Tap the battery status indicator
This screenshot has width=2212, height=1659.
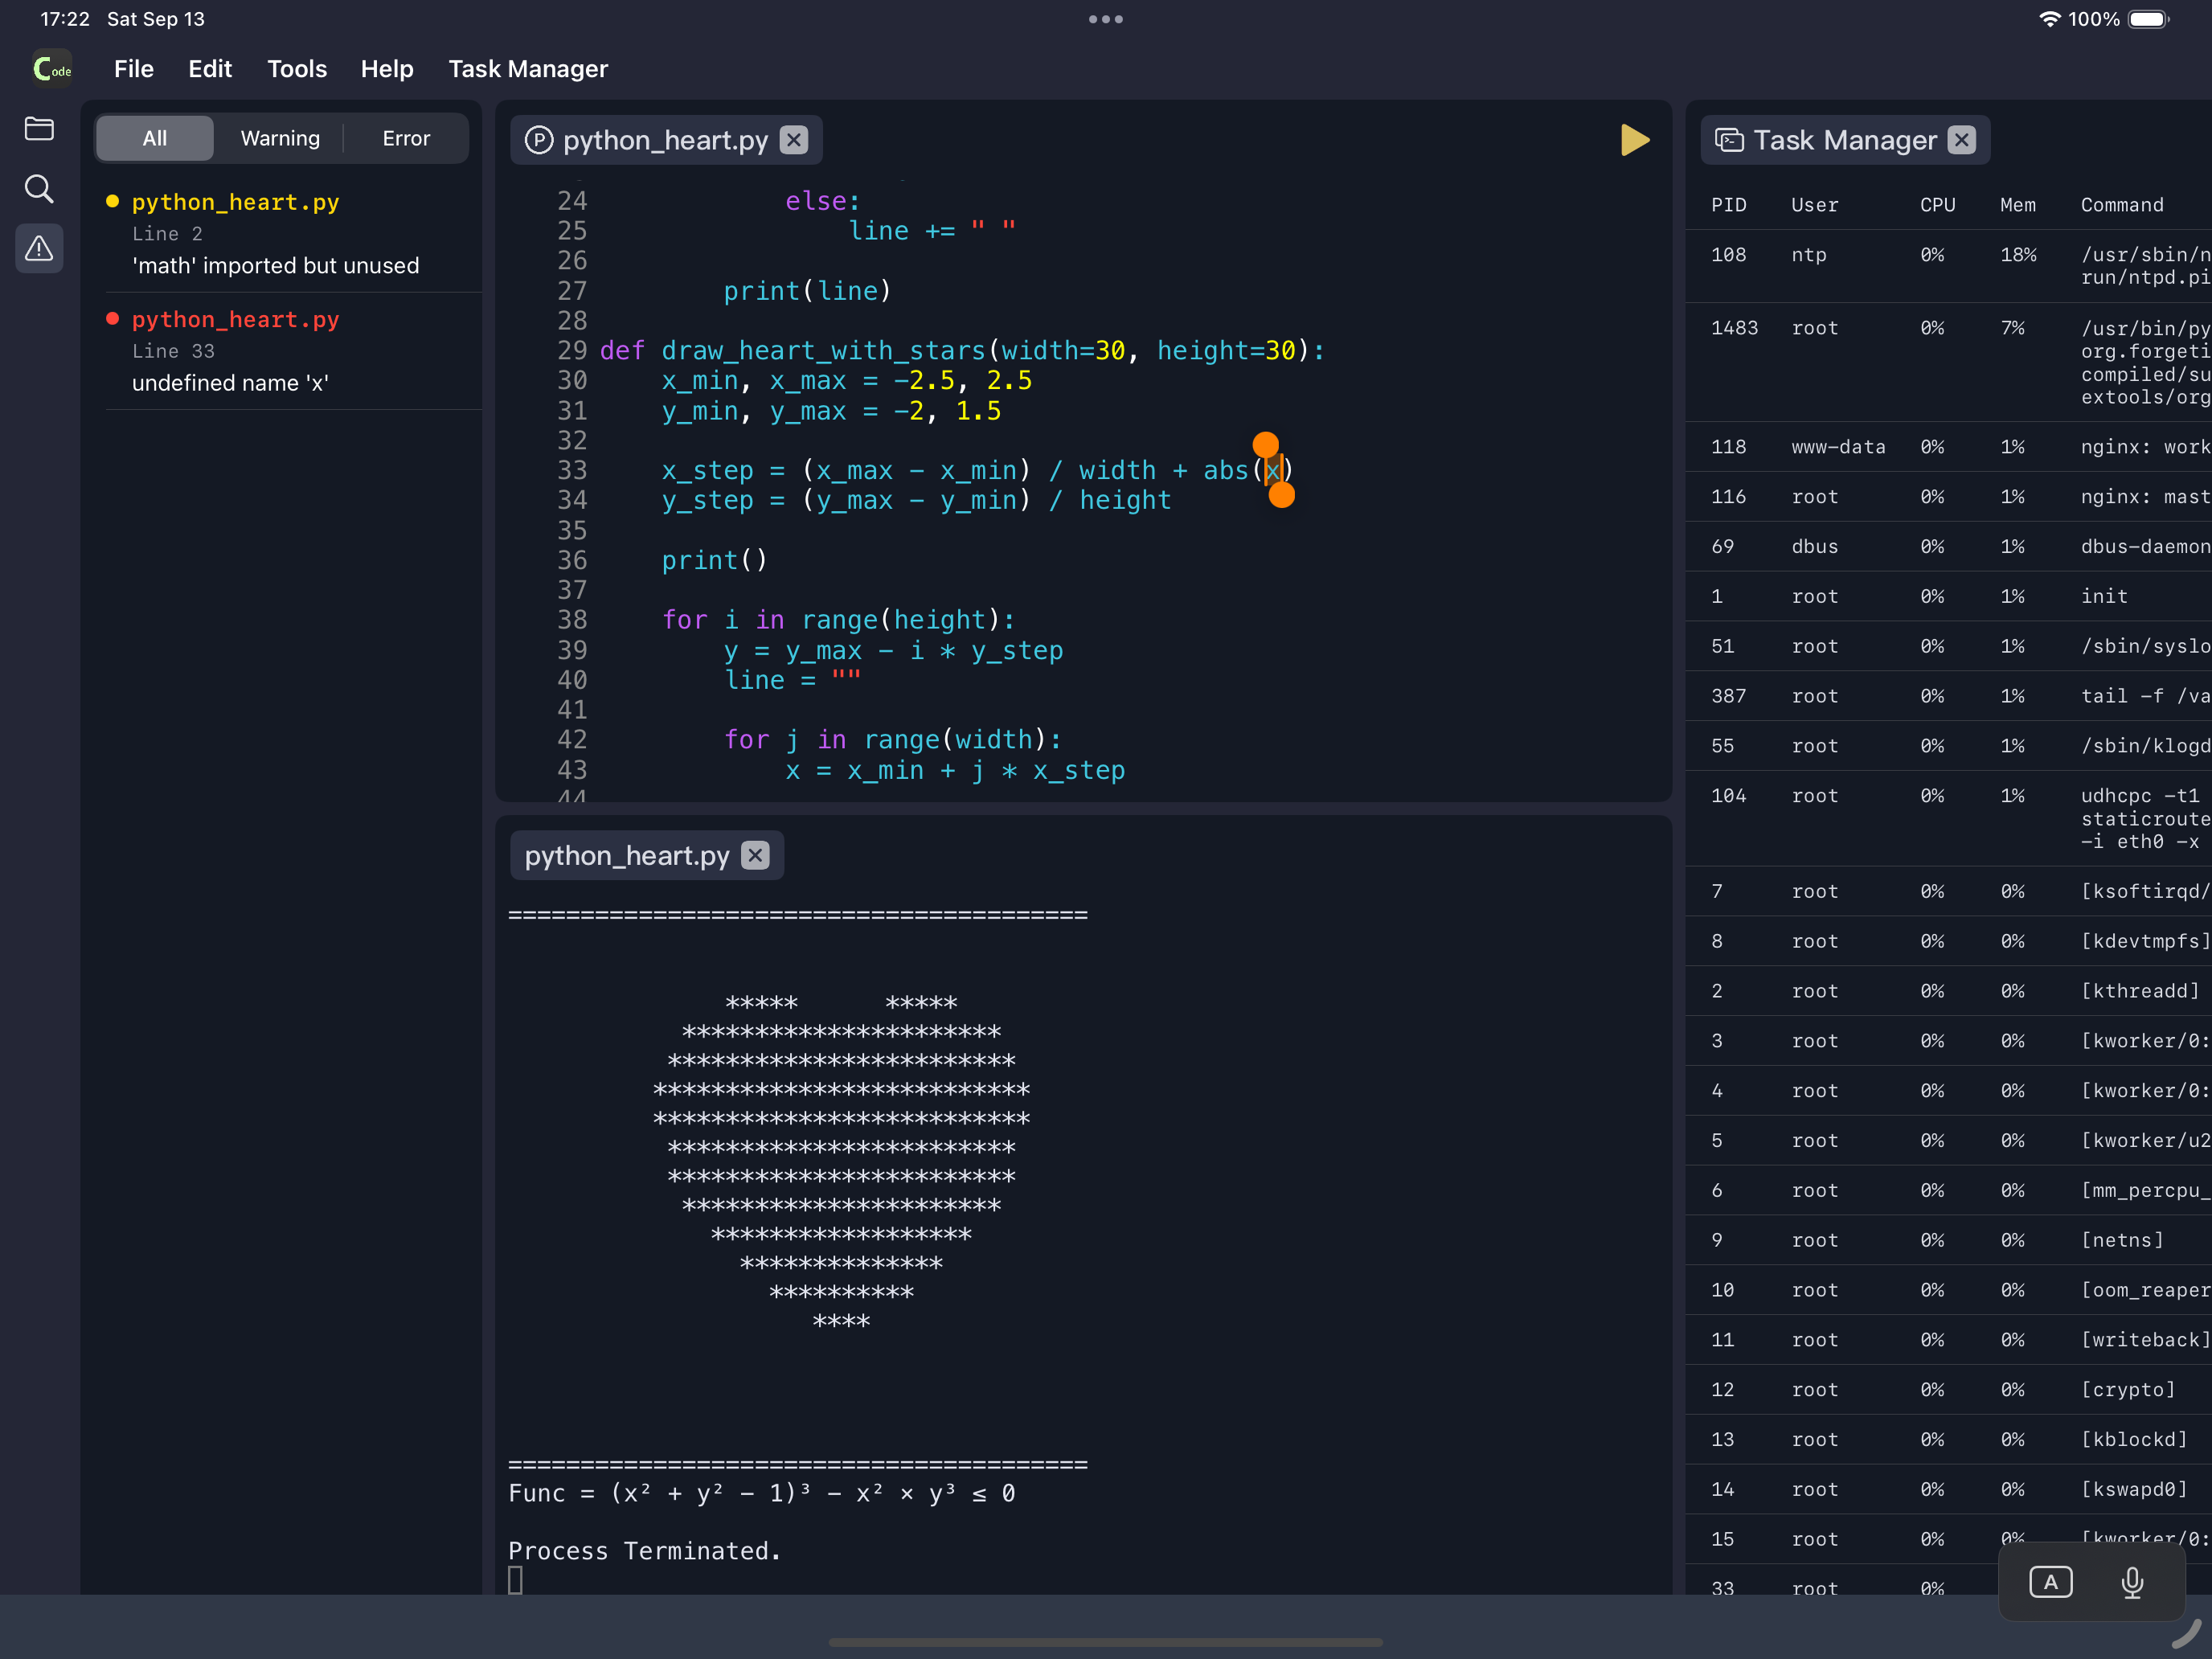[x=2148, y=19]
